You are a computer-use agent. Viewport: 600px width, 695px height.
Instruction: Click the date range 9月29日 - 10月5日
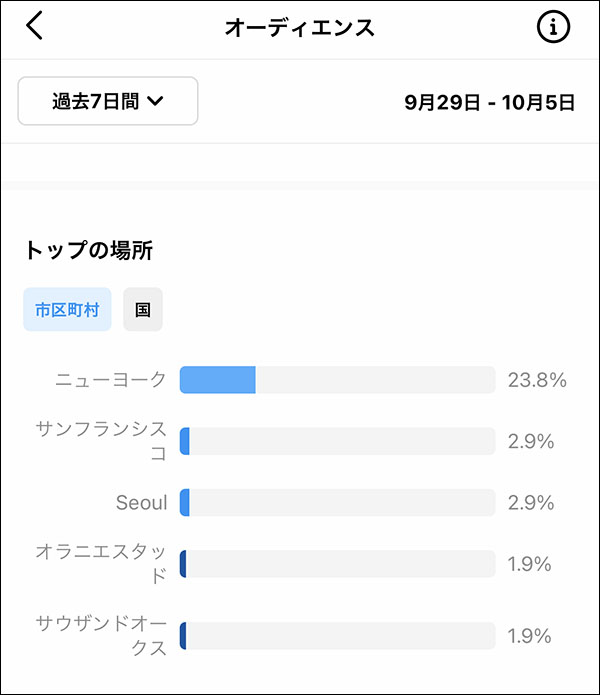click(489, 102)
